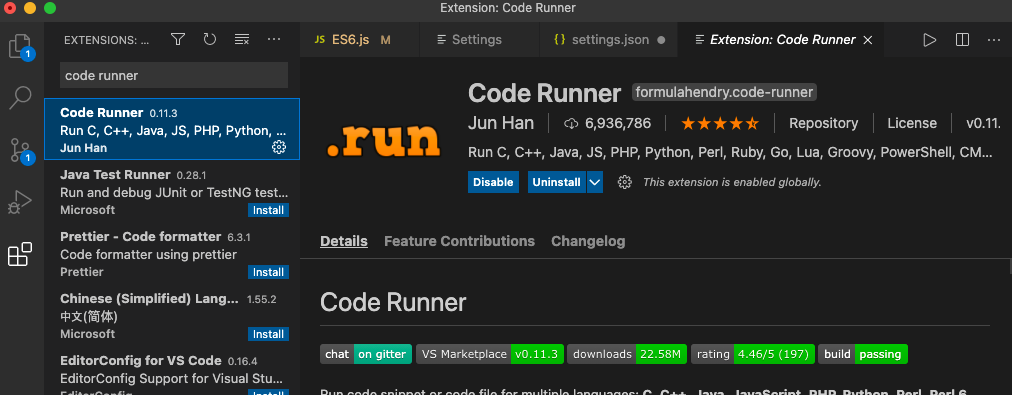1012x395 pixels.
Task: Open the Run and Debug view icon
Action: (x=21, y=202)
